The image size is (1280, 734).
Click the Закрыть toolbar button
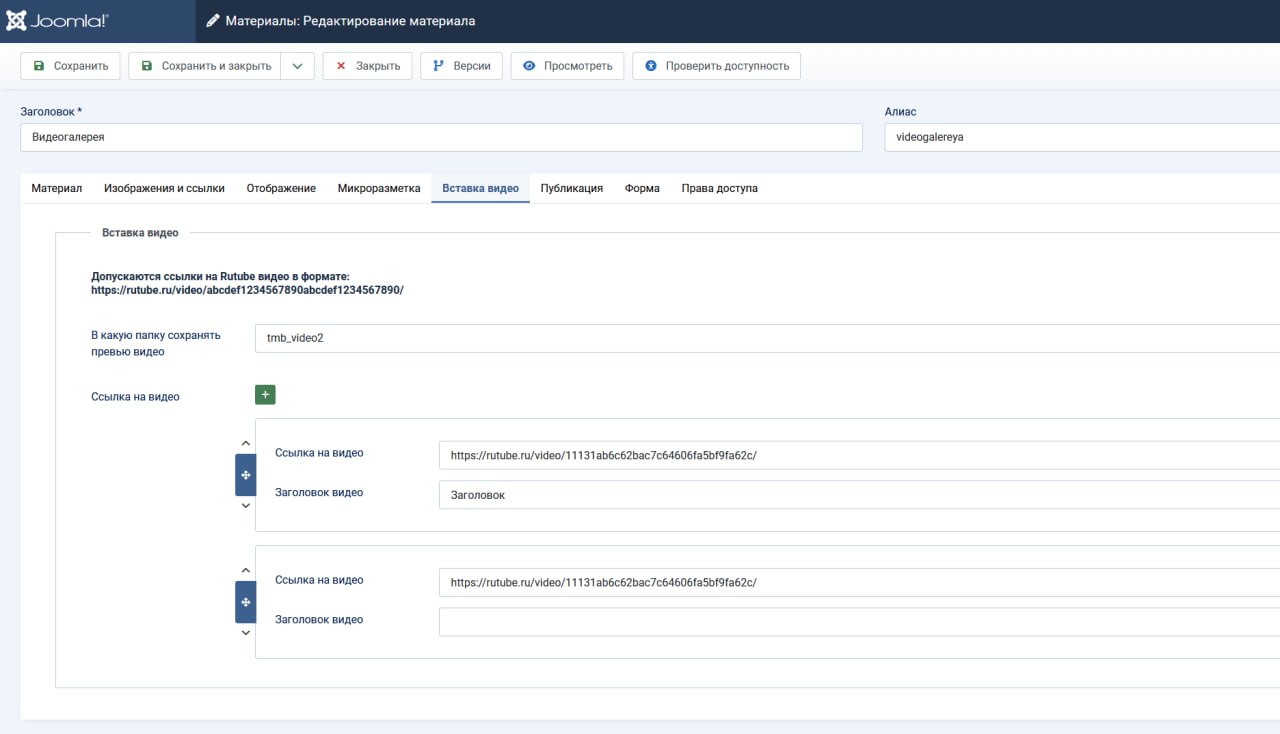point(367,66)
